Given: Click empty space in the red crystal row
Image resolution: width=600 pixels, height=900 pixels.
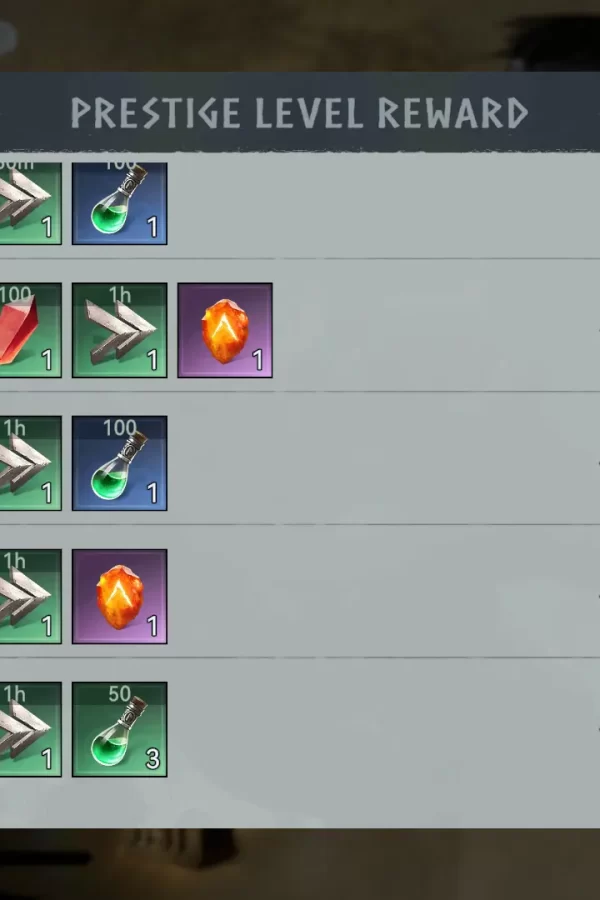Looking at the screenshot, I should pos(436,330).
